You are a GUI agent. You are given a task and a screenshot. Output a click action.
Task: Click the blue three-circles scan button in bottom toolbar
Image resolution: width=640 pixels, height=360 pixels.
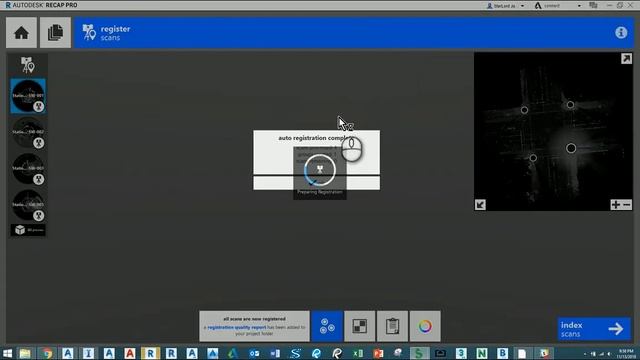[327, 327]
